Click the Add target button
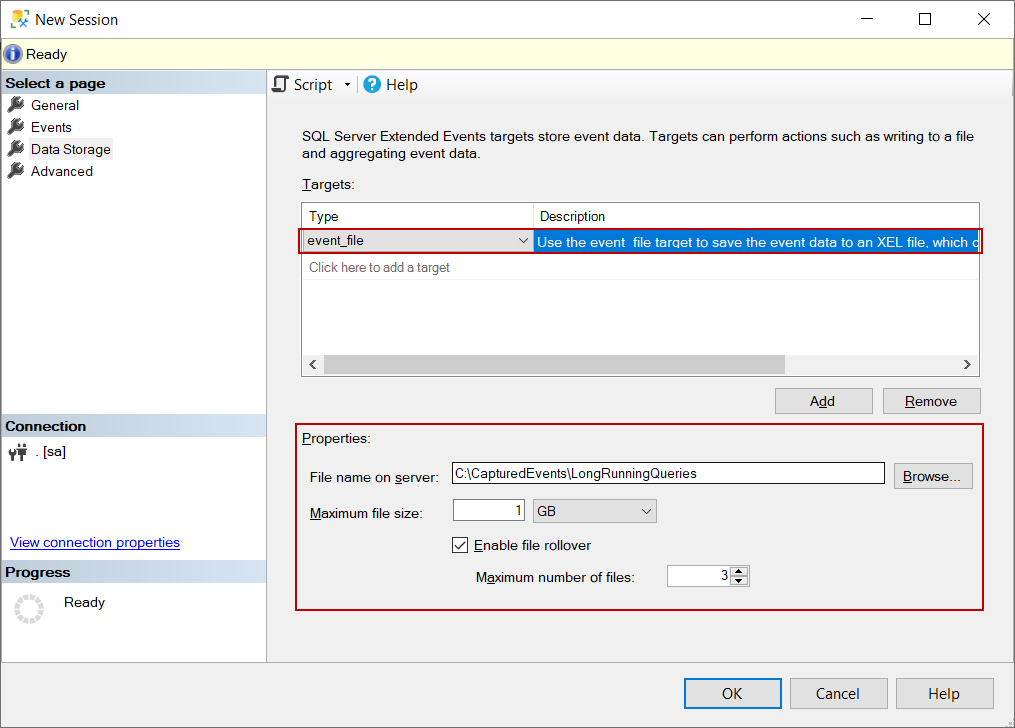Image resolution: width=1015 pixels, height=728 pixels. (x=823, y=401)
